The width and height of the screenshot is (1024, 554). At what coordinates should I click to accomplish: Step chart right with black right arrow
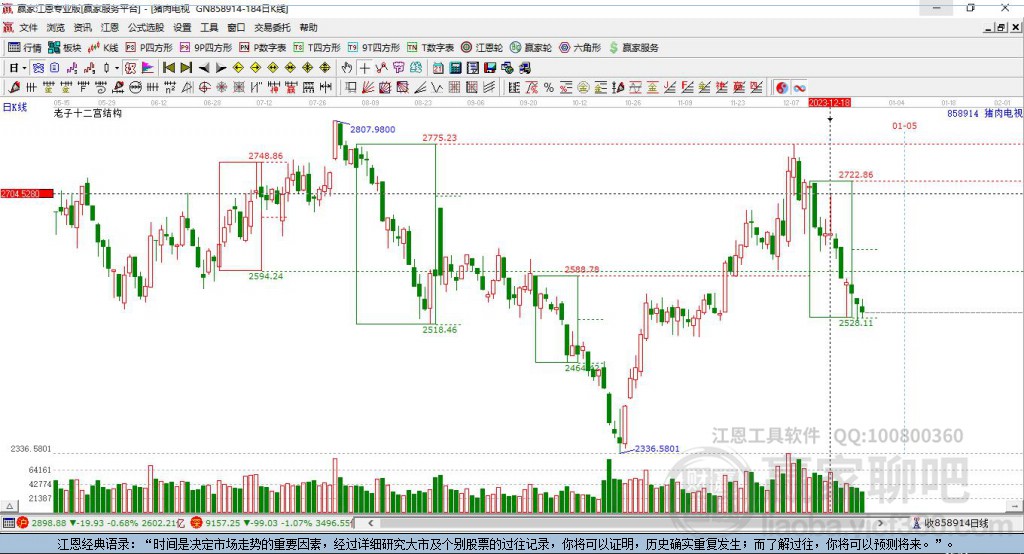[x=221, y=68]
